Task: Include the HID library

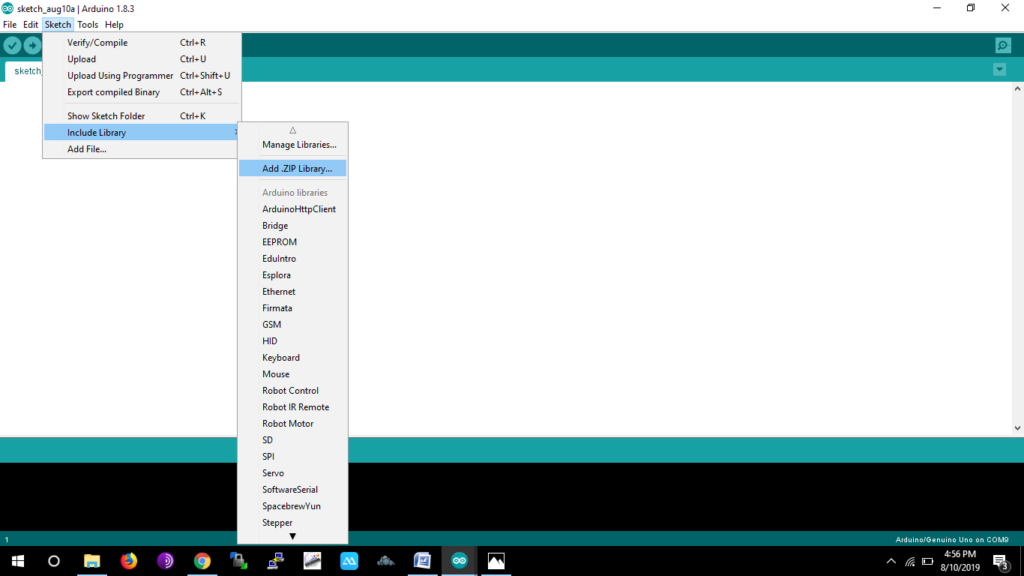Action: click(x=293, y=341)
